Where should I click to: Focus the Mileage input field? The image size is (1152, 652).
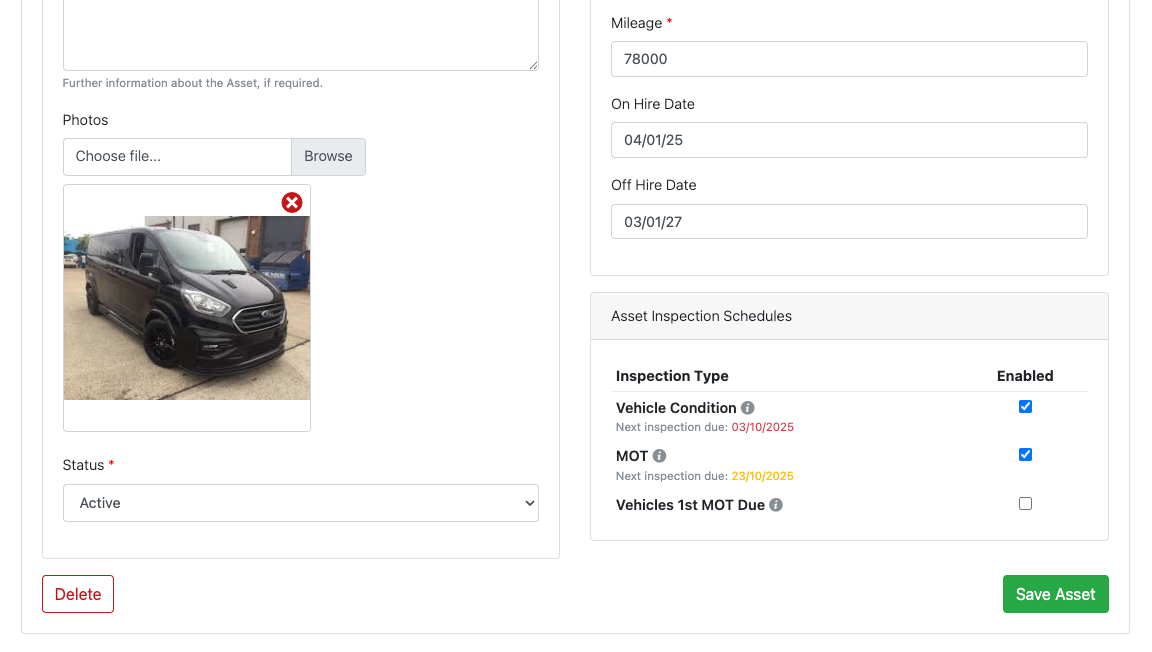coord(849,59)
